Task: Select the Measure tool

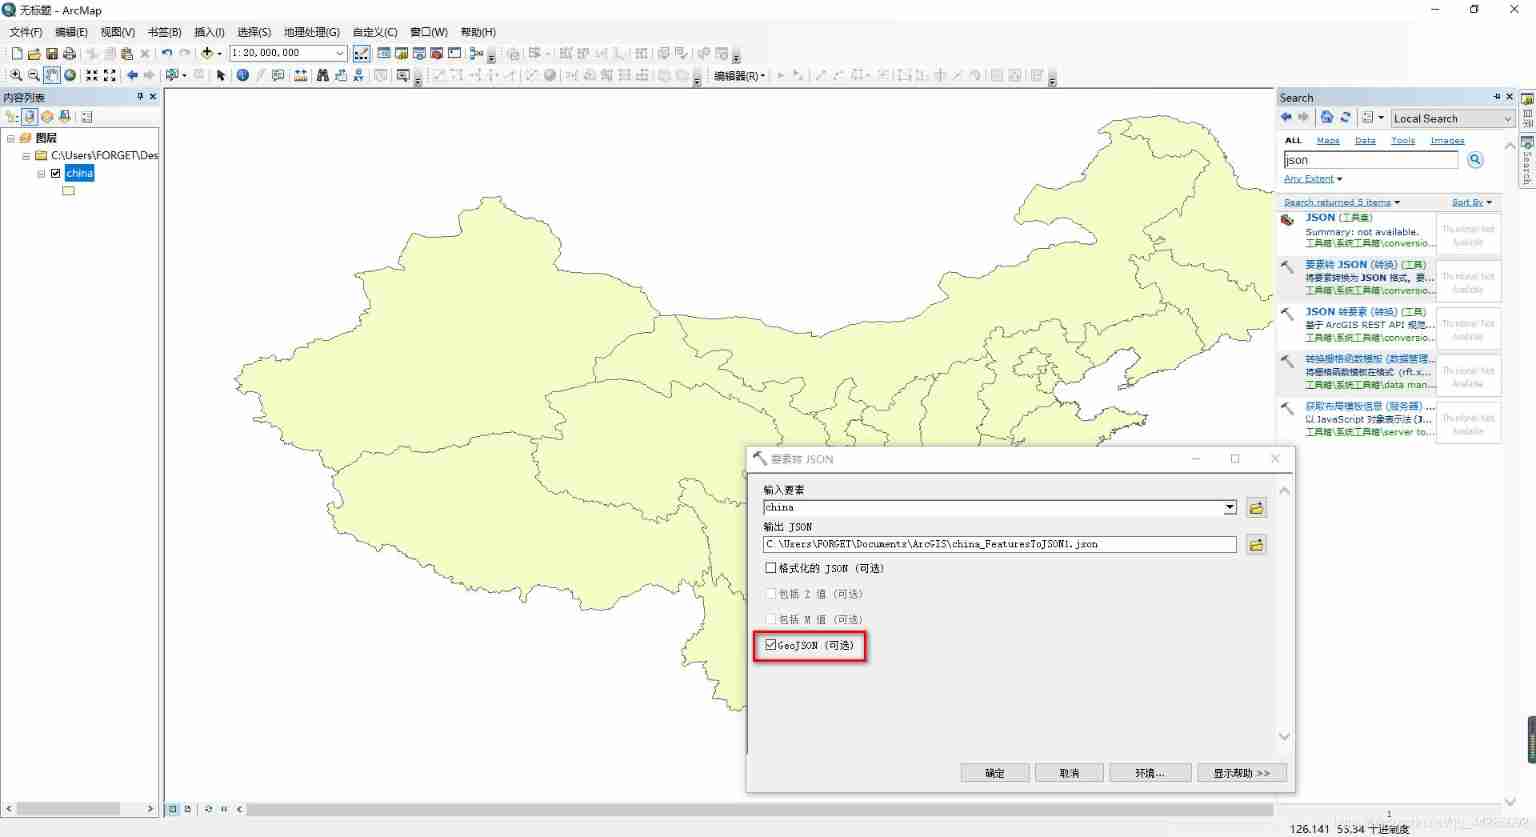Action: coord(300,75)
